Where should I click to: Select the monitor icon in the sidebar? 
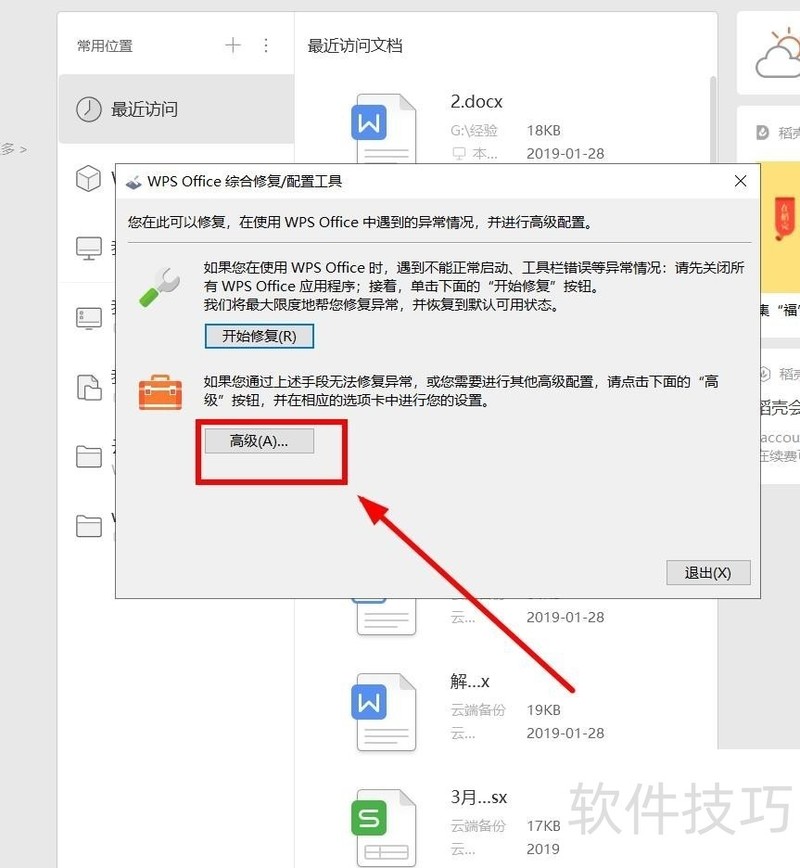89,248
